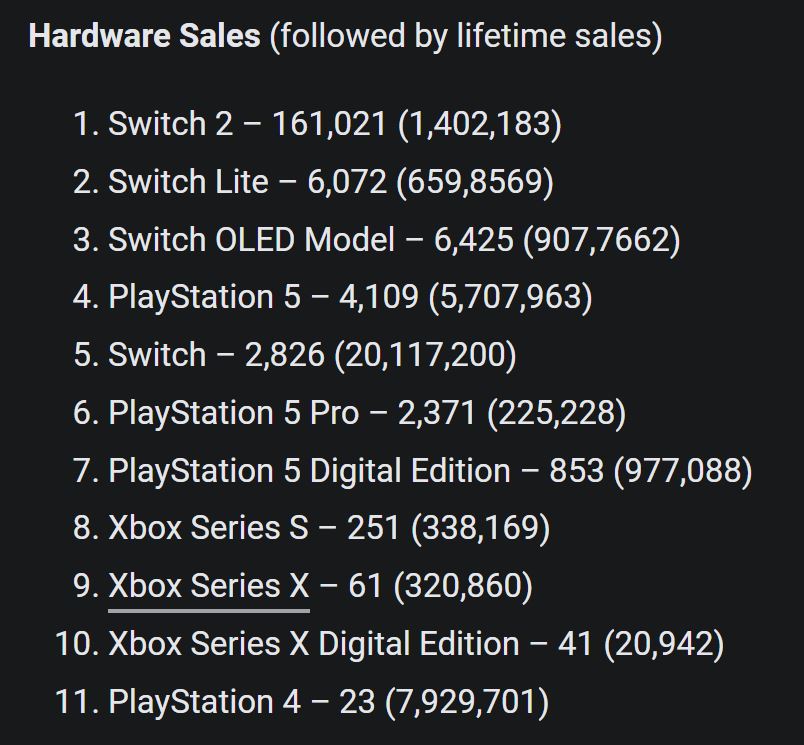Click the lifetime figure 1,402,183
The width and height of the screenshot is (804, 745).
tap(480, 124)
